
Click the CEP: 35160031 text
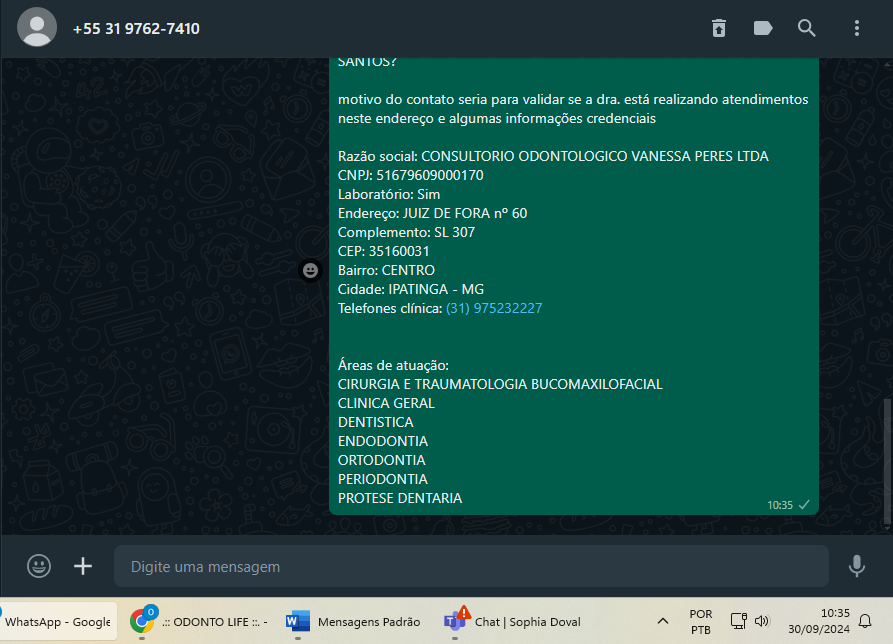[383, 251]
